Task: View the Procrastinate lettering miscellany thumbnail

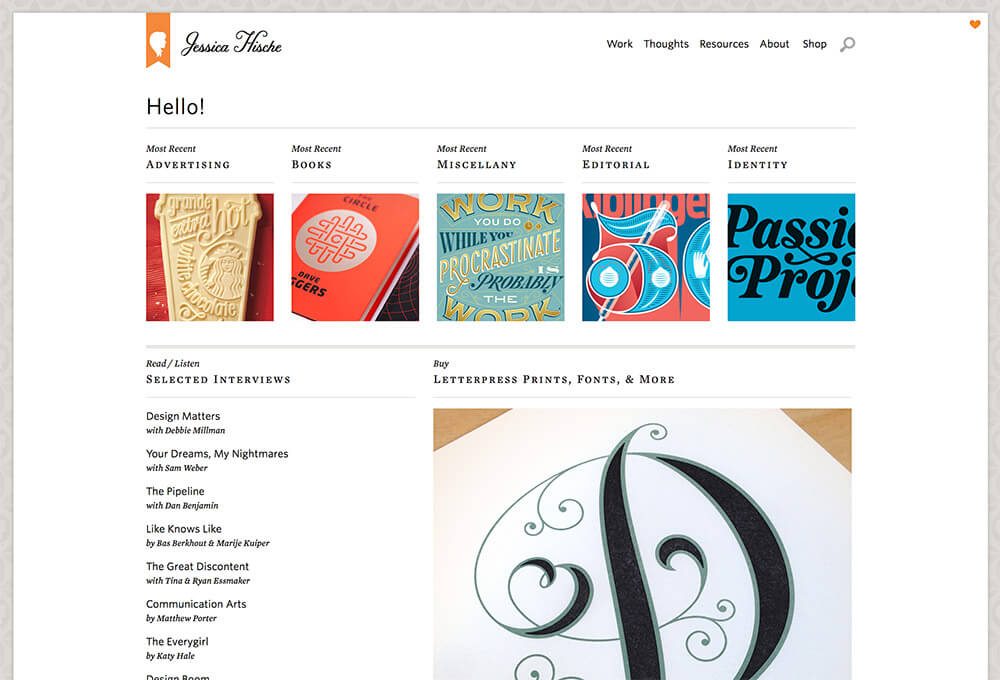Action: click(501, 257)
